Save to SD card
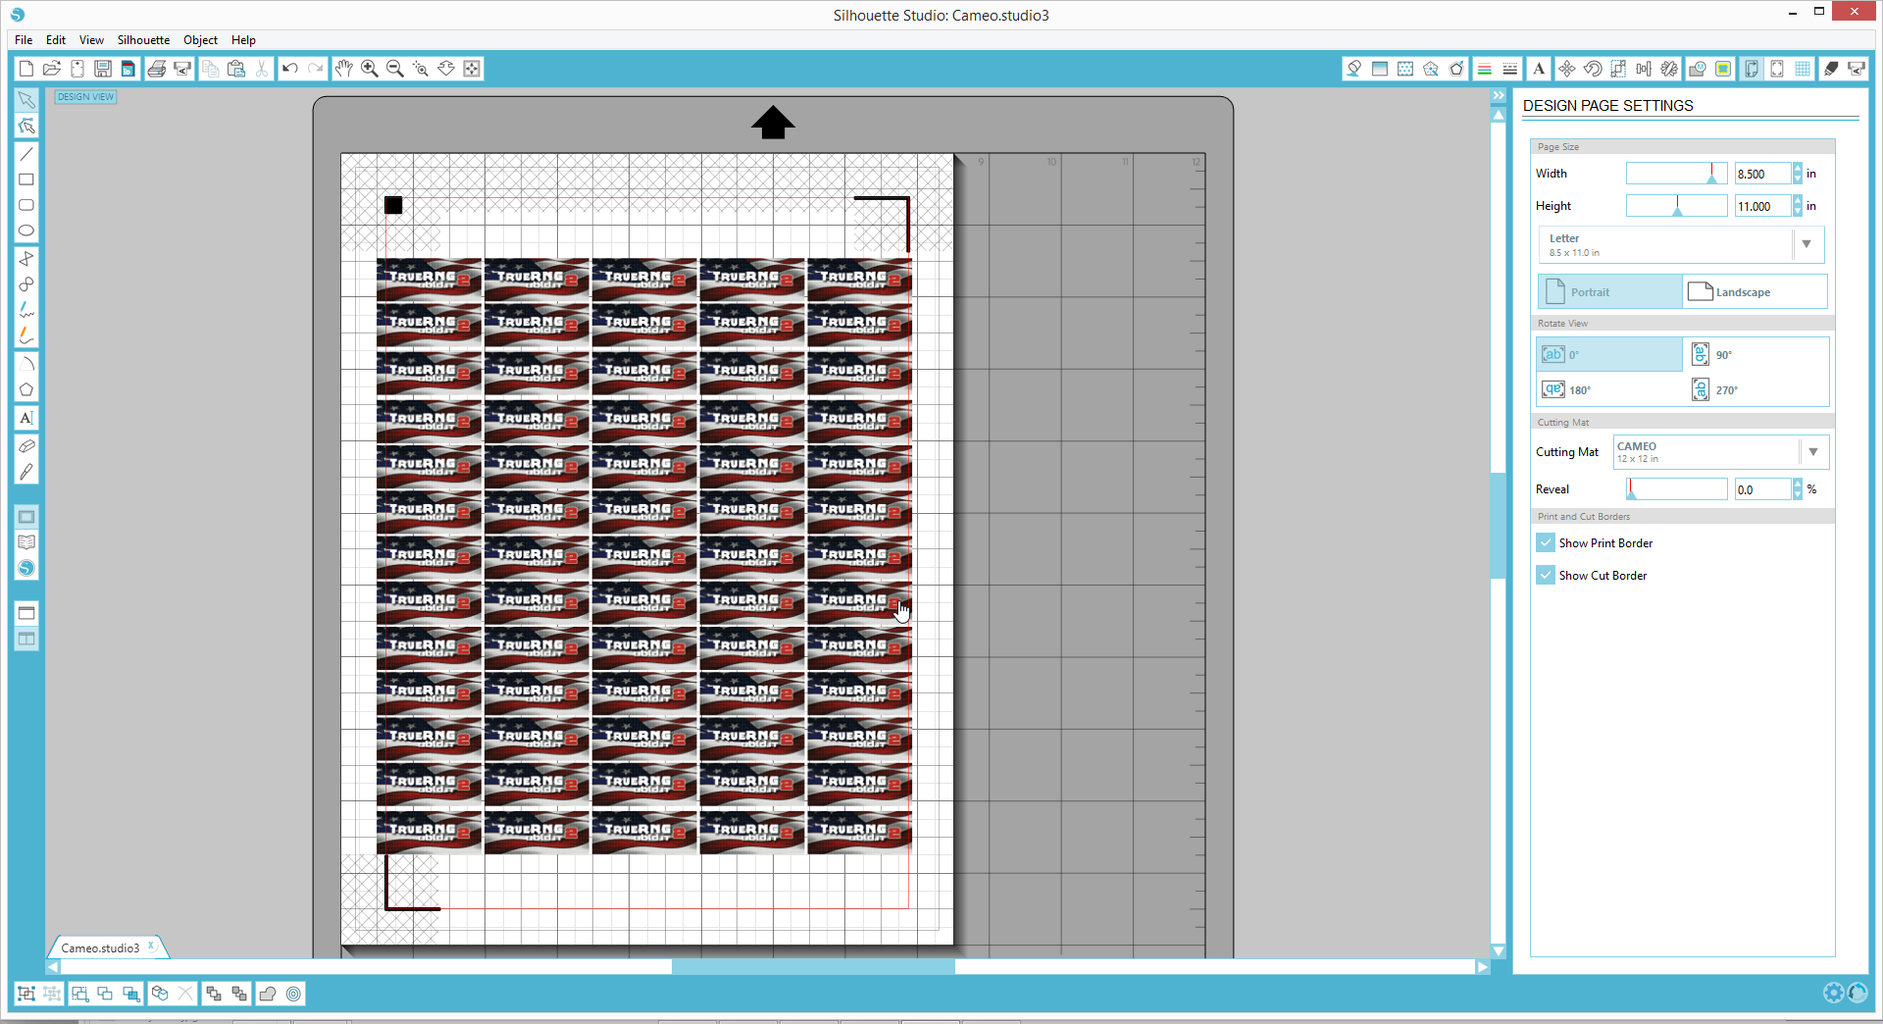 [128, 68]
